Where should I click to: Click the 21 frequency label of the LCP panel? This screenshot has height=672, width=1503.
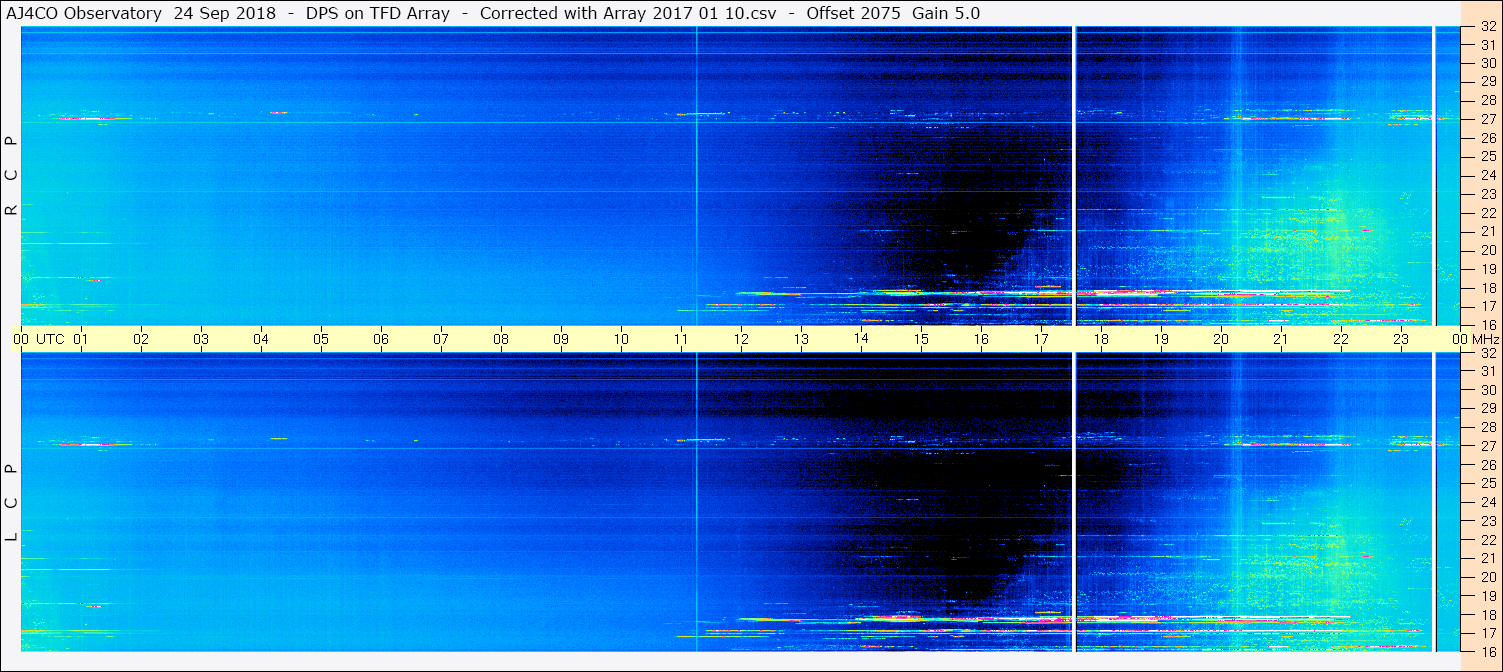tap(1488, 558)
